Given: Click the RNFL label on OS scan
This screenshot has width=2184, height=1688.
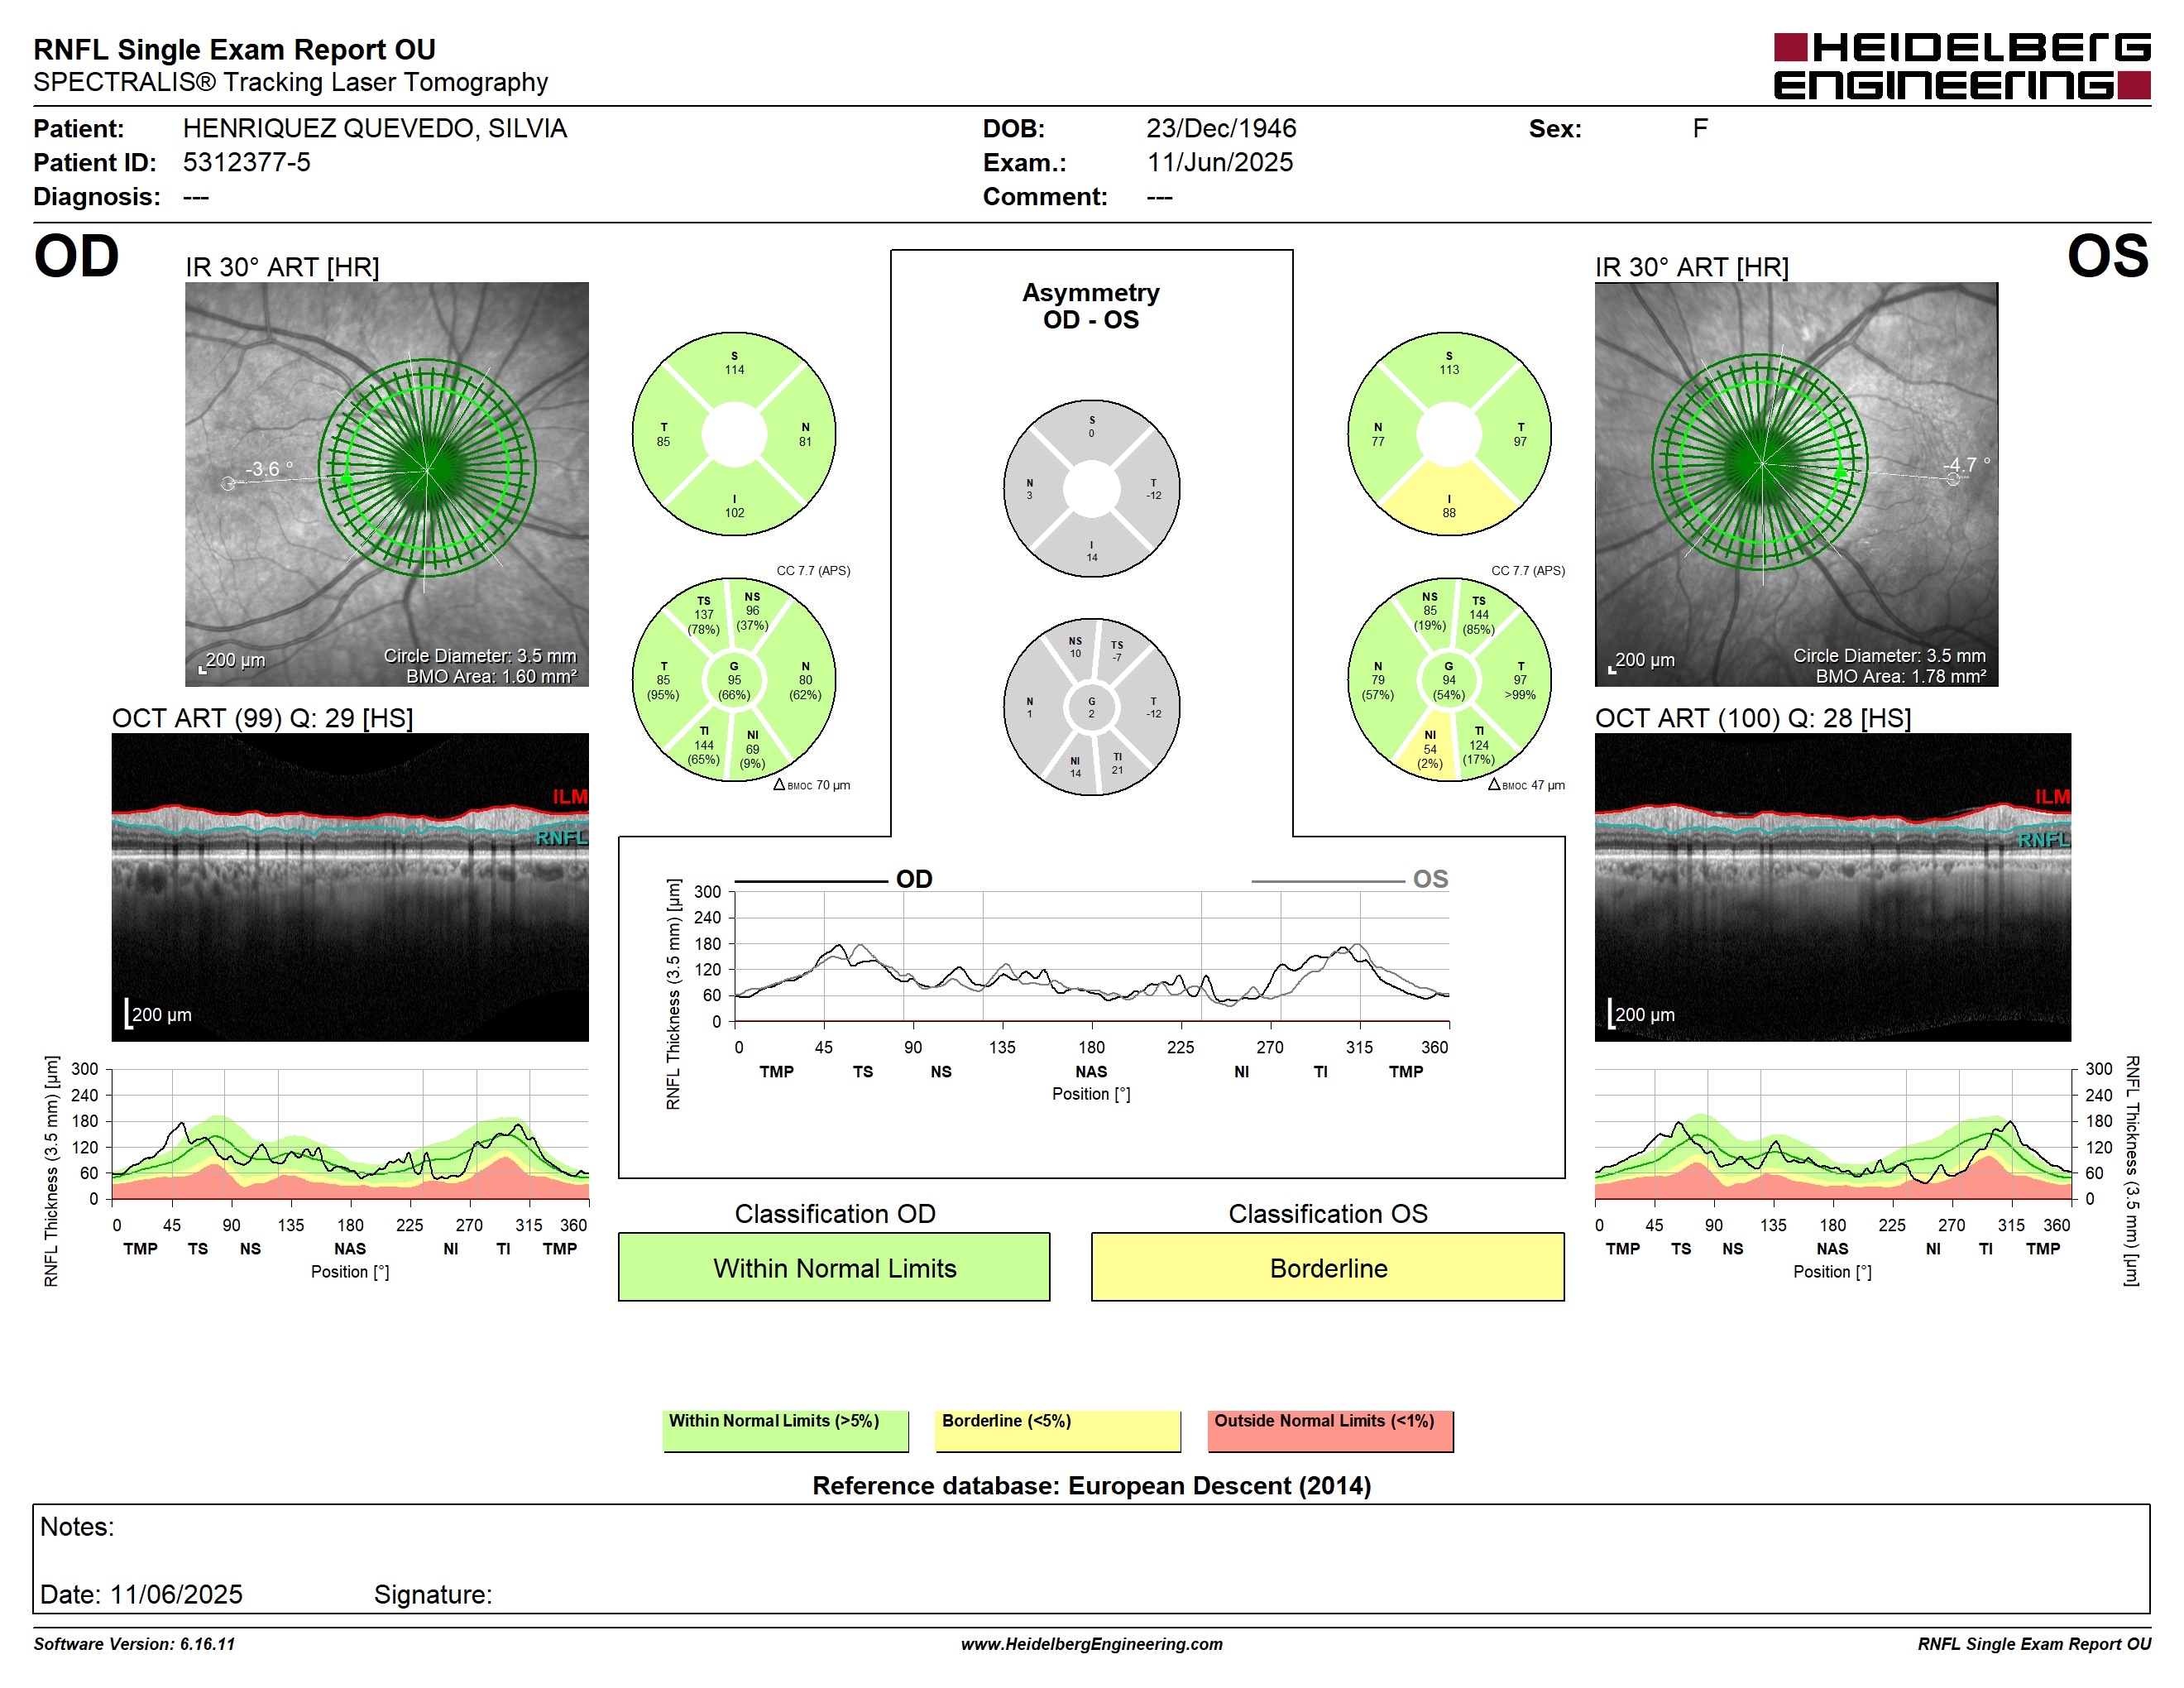Looking at the screenshot, I should click(2044, 839).
